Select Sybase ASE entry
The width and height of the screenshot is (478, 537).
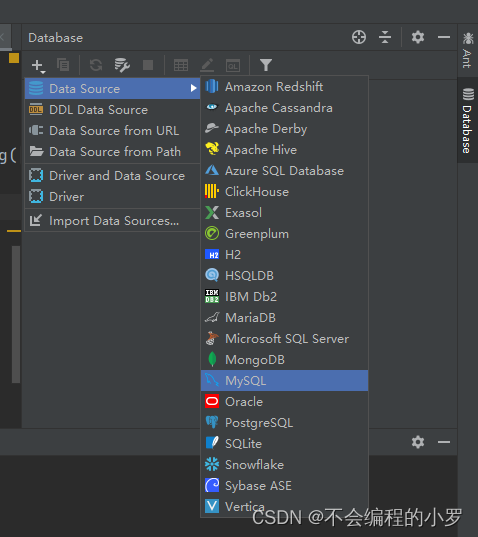(x=285, y=485)
